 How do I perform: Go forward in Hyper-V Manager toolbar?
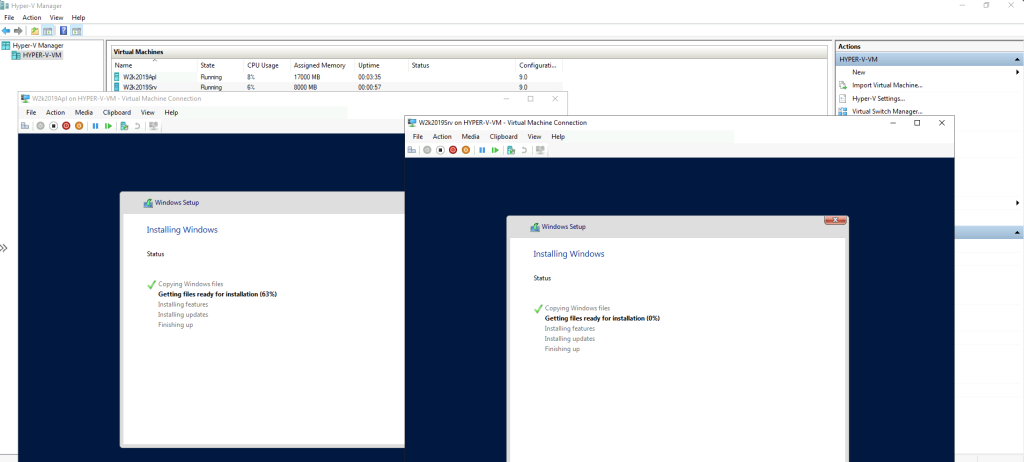click(x=18, y=31)
